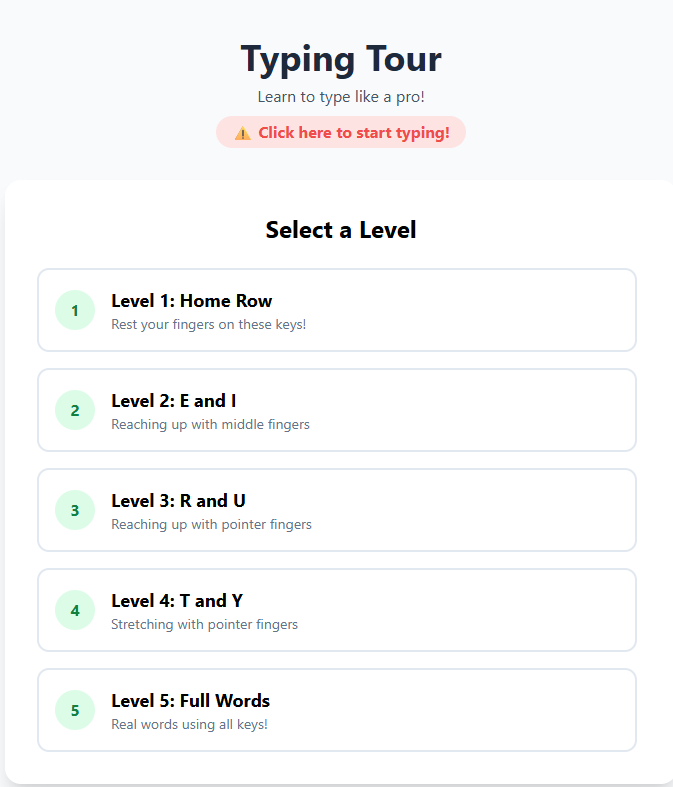
Task: Click the 'Typing Tour' title heading
Action: coord(341,59)
